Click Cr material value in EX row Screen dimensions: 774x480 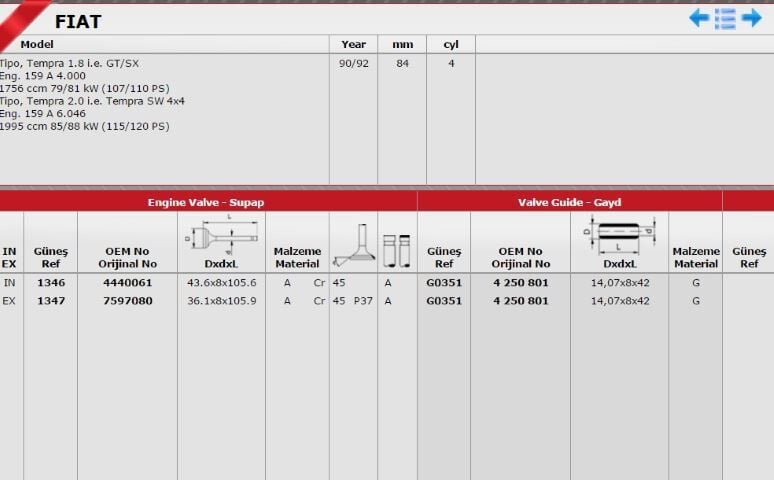pos(319,301)
